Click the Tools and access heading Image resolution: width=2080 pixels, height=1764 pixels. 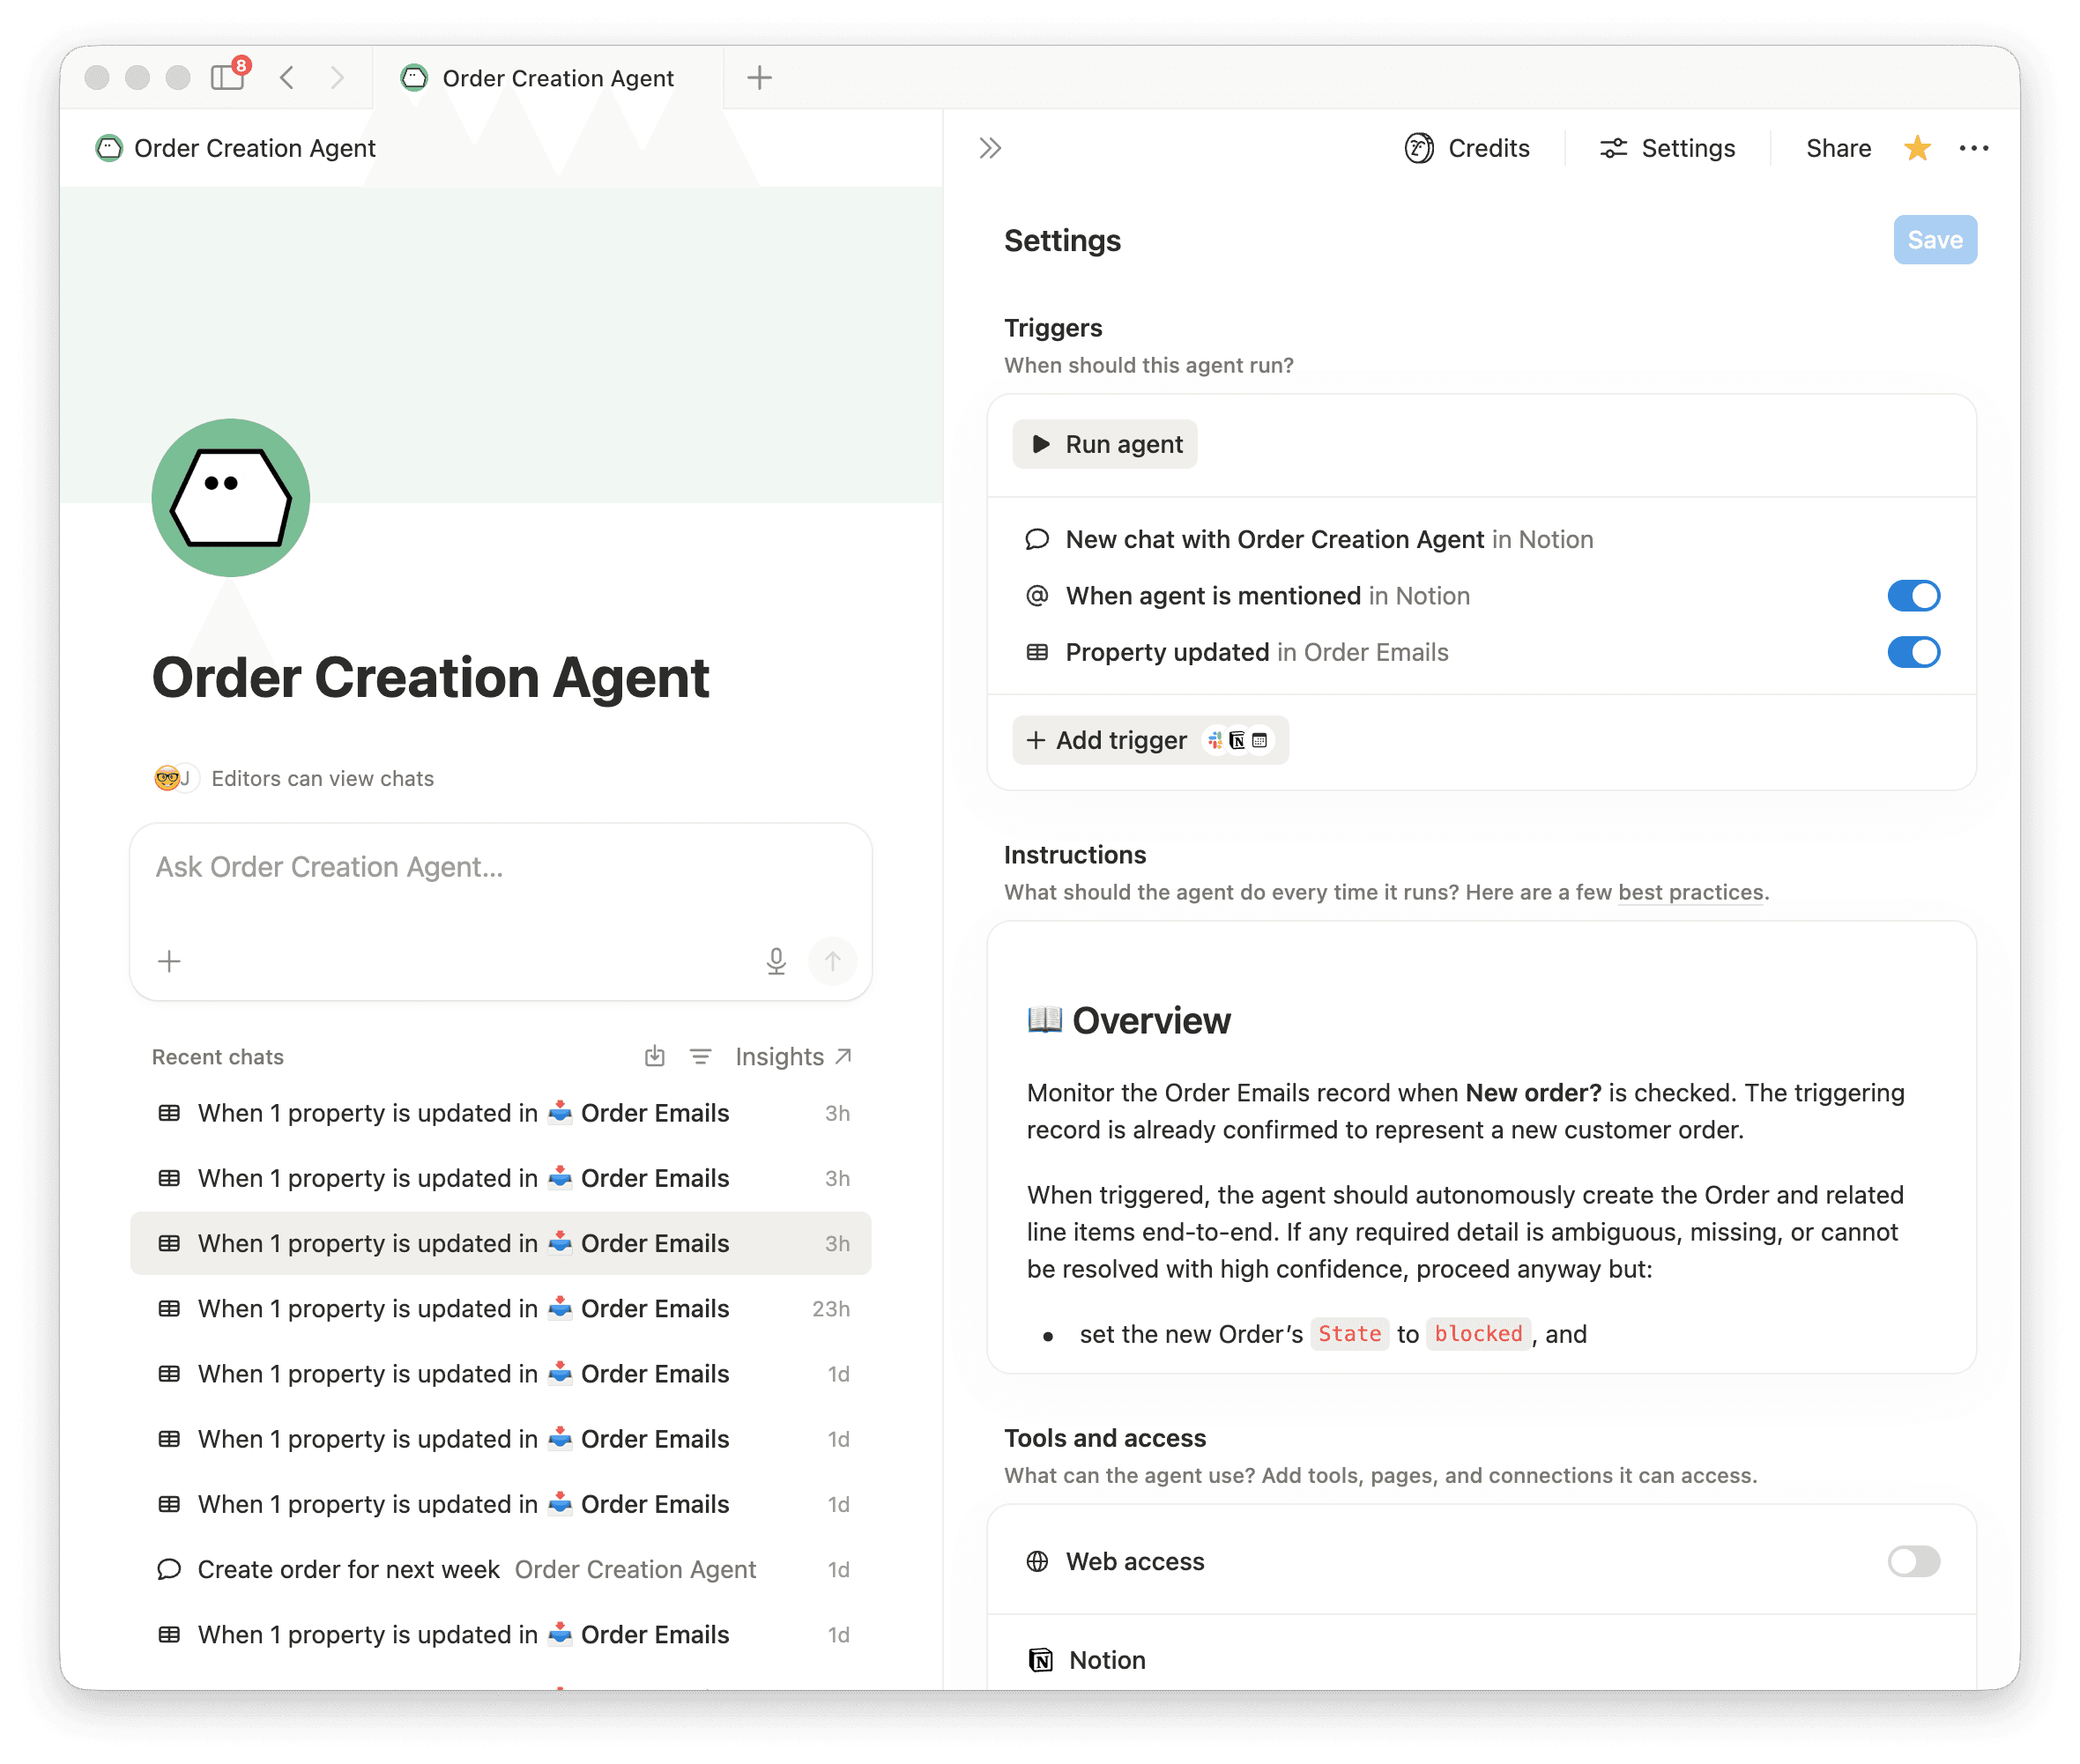[1105, 1438]
